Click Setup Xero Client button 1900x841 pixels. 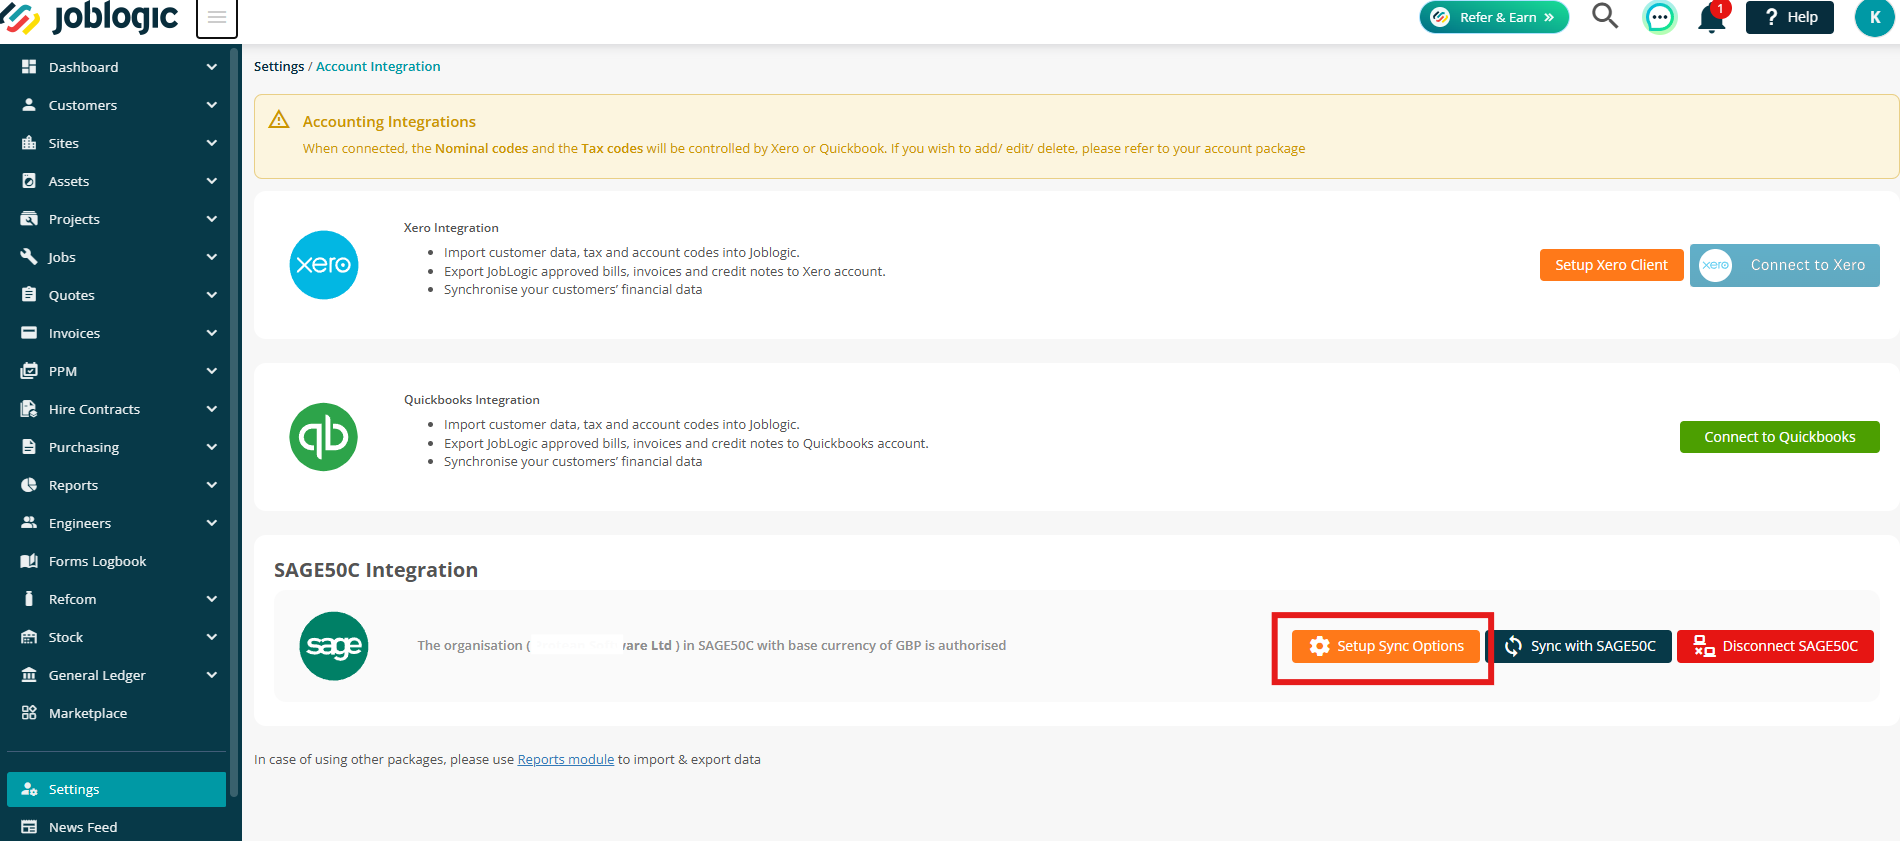pos(1611,265)
